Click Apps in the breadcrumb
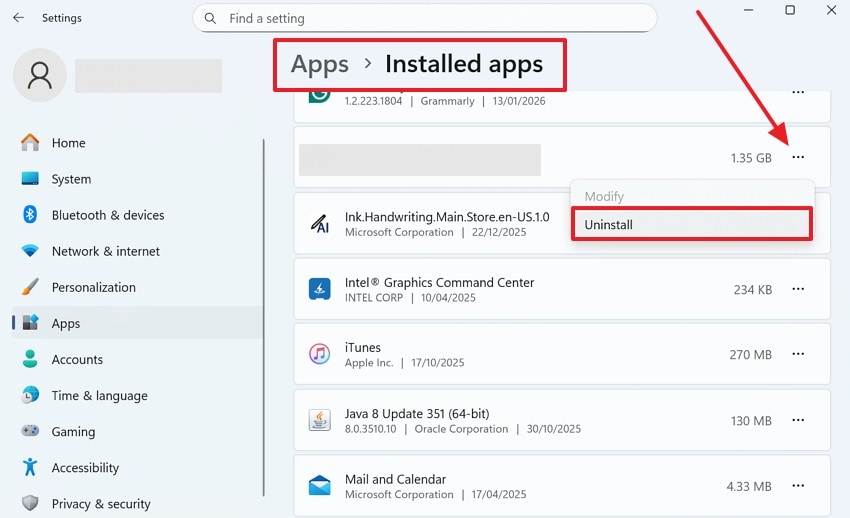Screen dimensions: 850x518 pyautogui.click(x=320, y=64)
